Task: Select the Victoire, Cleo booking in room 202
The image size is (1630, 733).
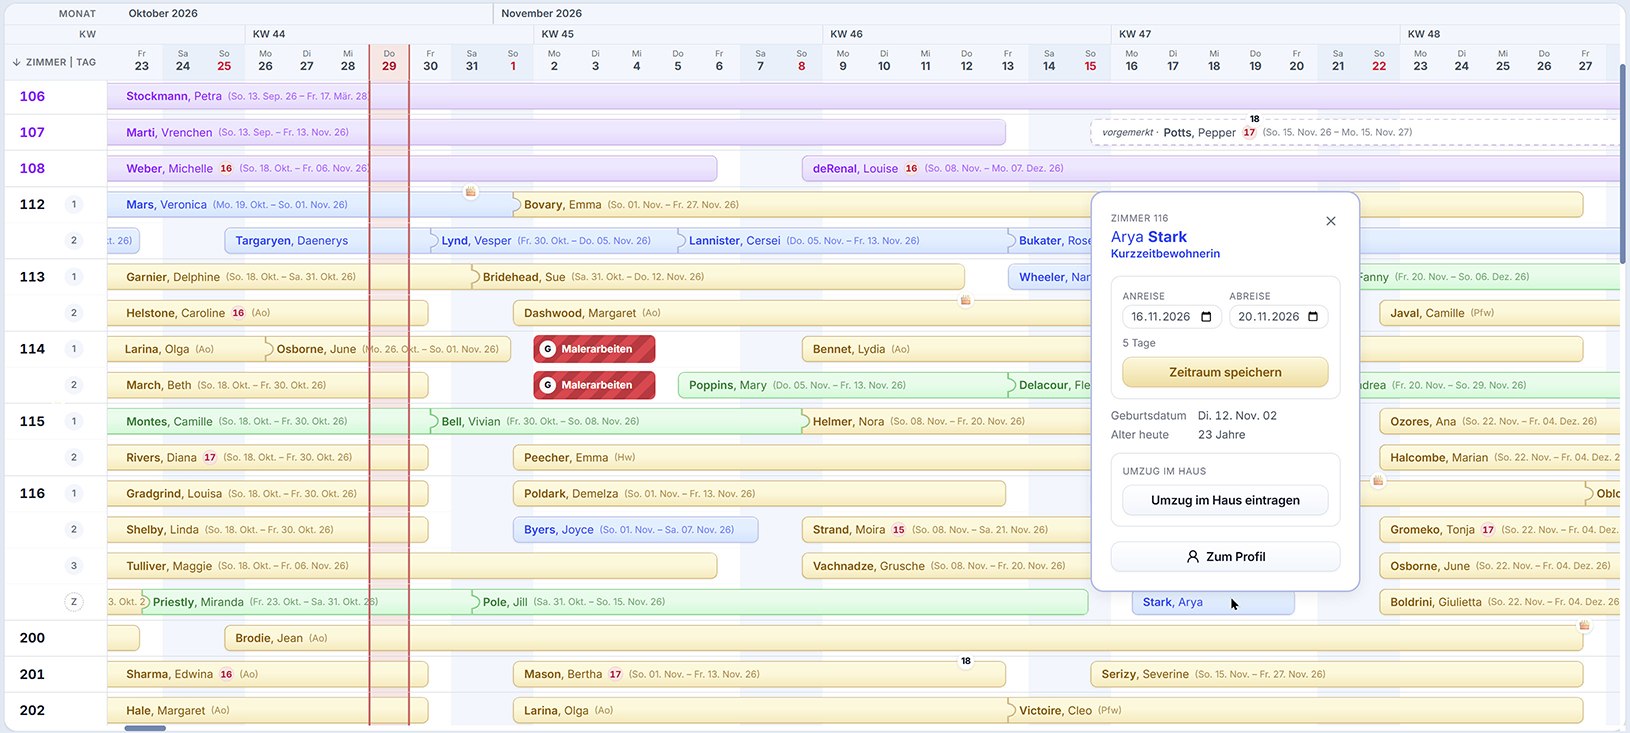Action: pyautogui.click(x=1295, y=710)
